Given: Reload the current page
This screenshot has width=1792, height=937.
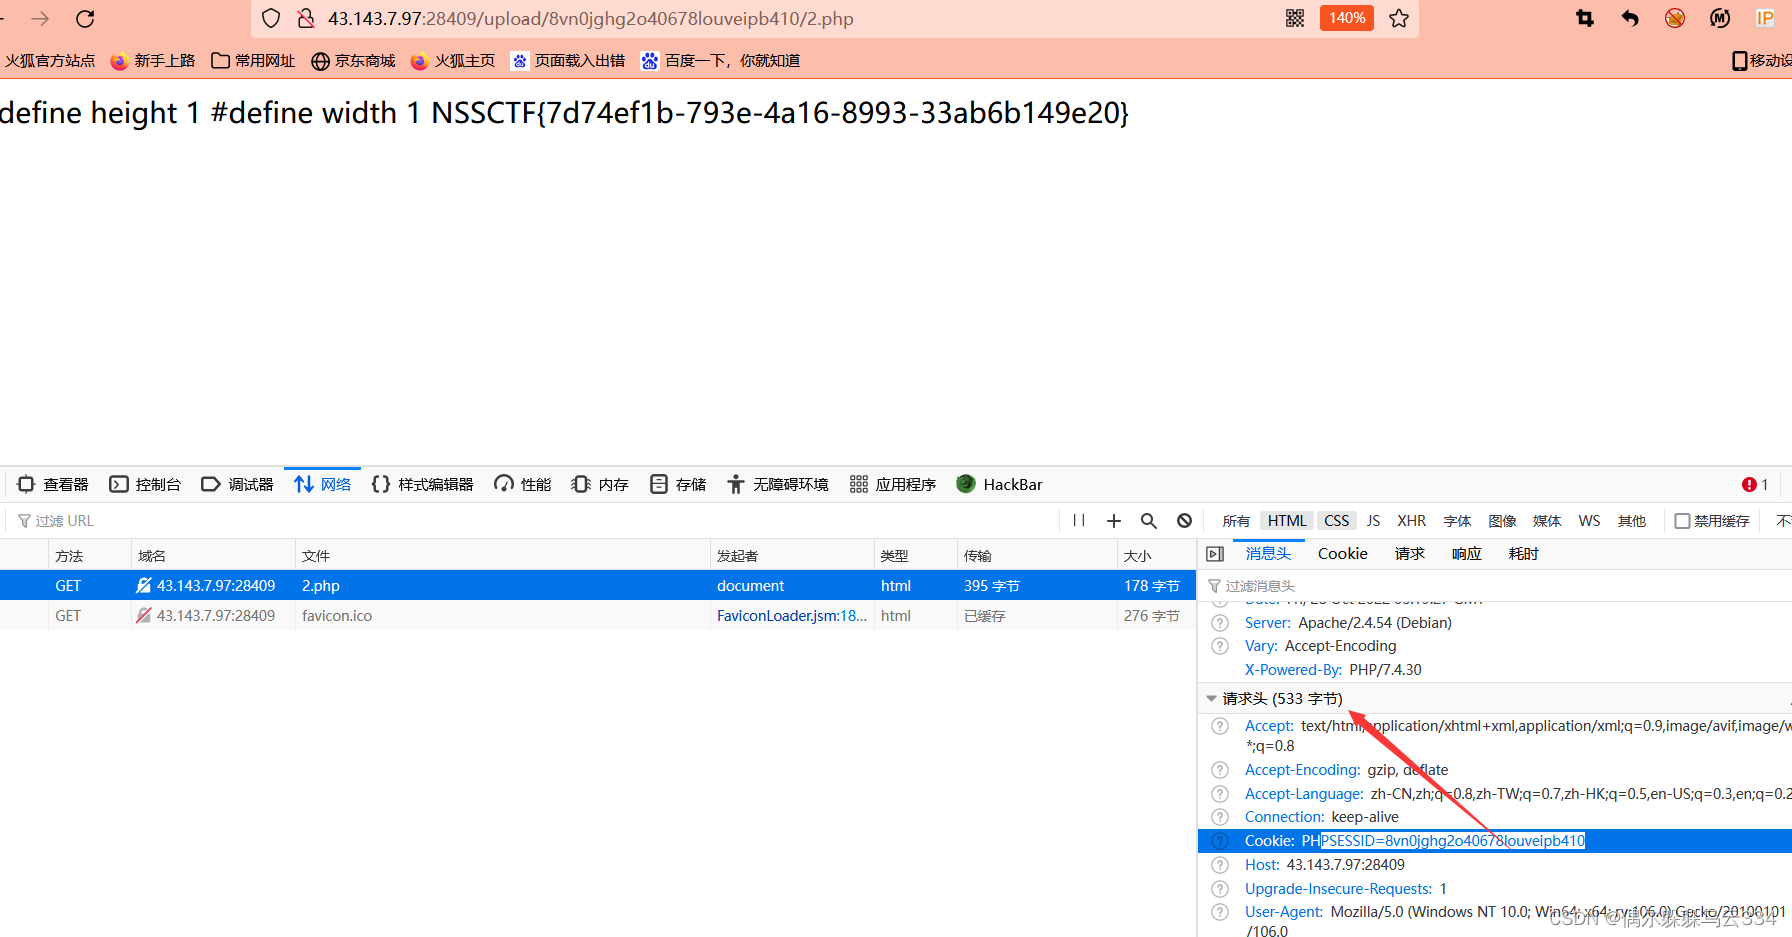Looking at the screenshot, I should [x=84, y=18].
